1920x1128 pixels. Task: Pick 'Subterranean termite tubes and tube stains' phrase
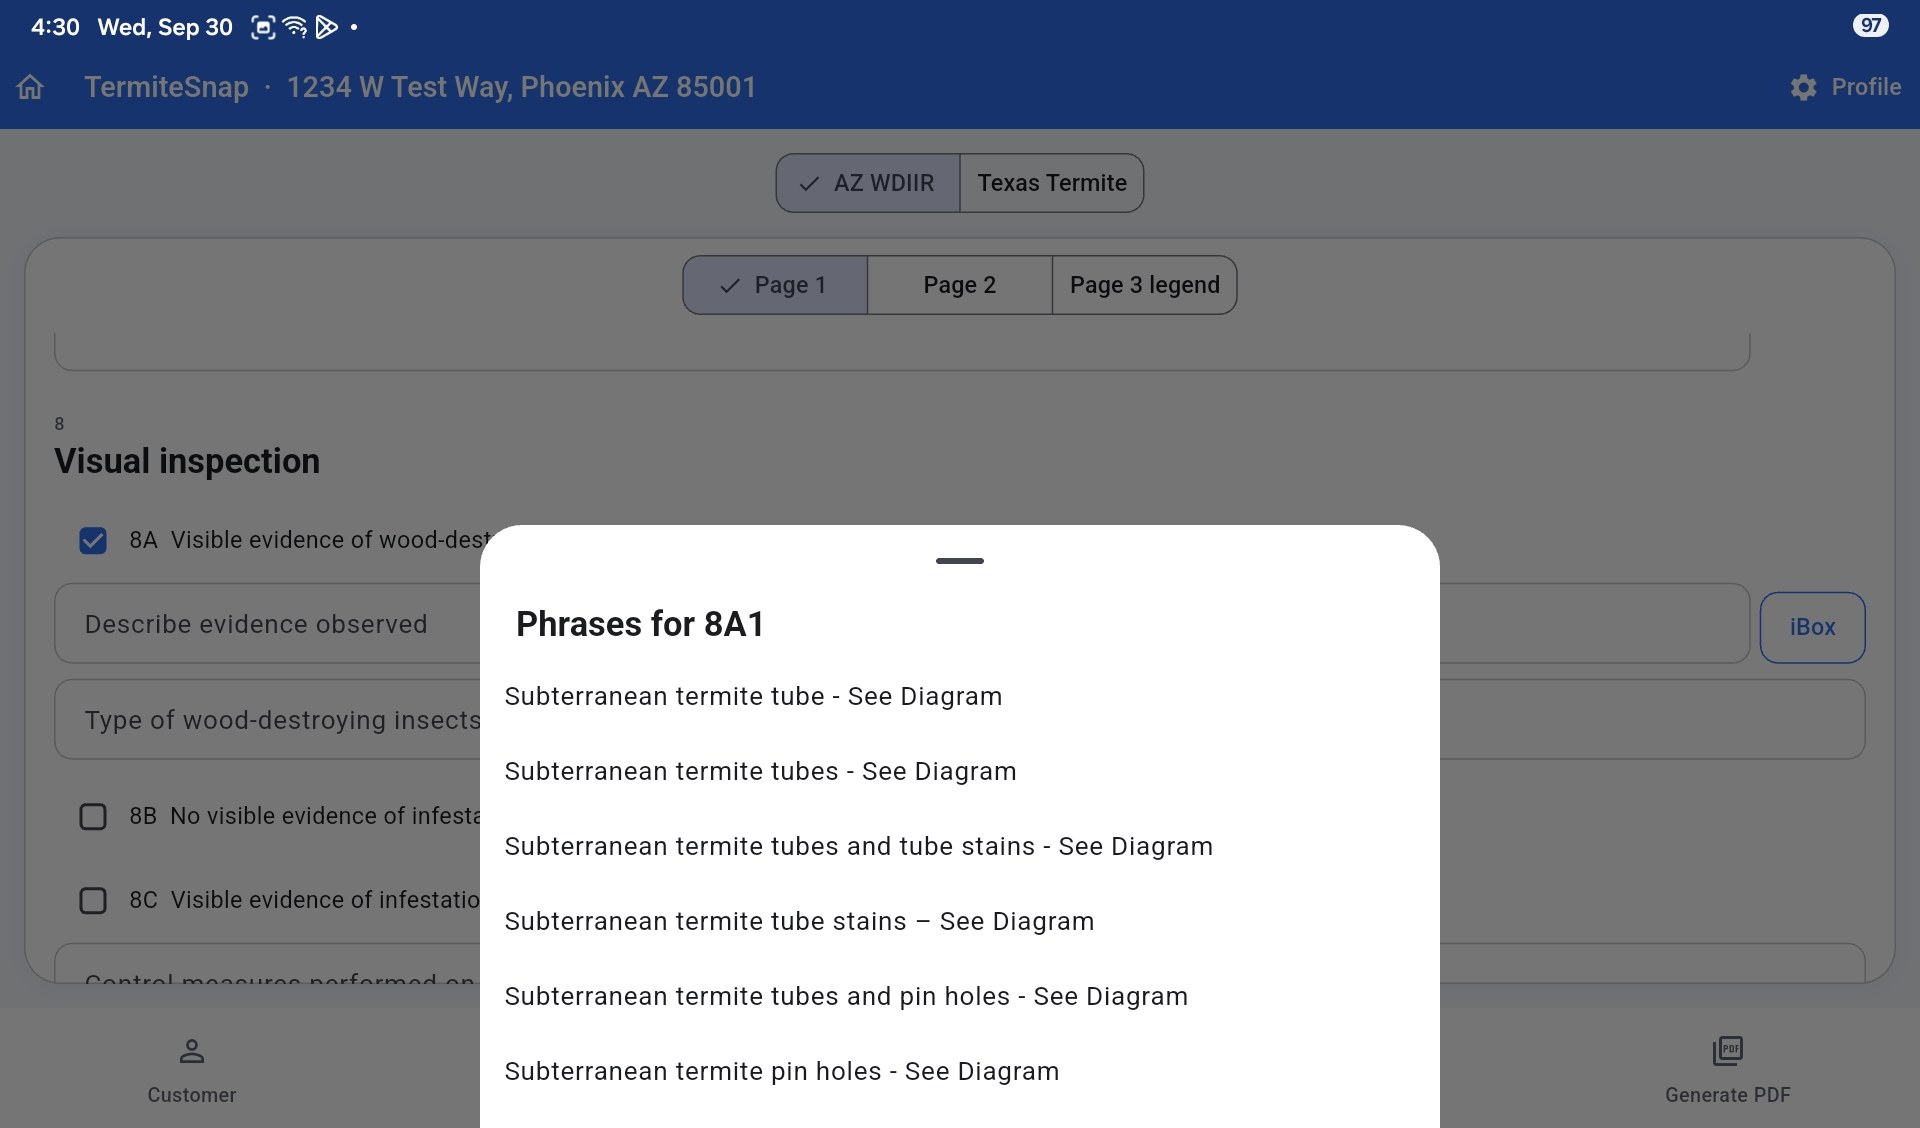point(960,846)
